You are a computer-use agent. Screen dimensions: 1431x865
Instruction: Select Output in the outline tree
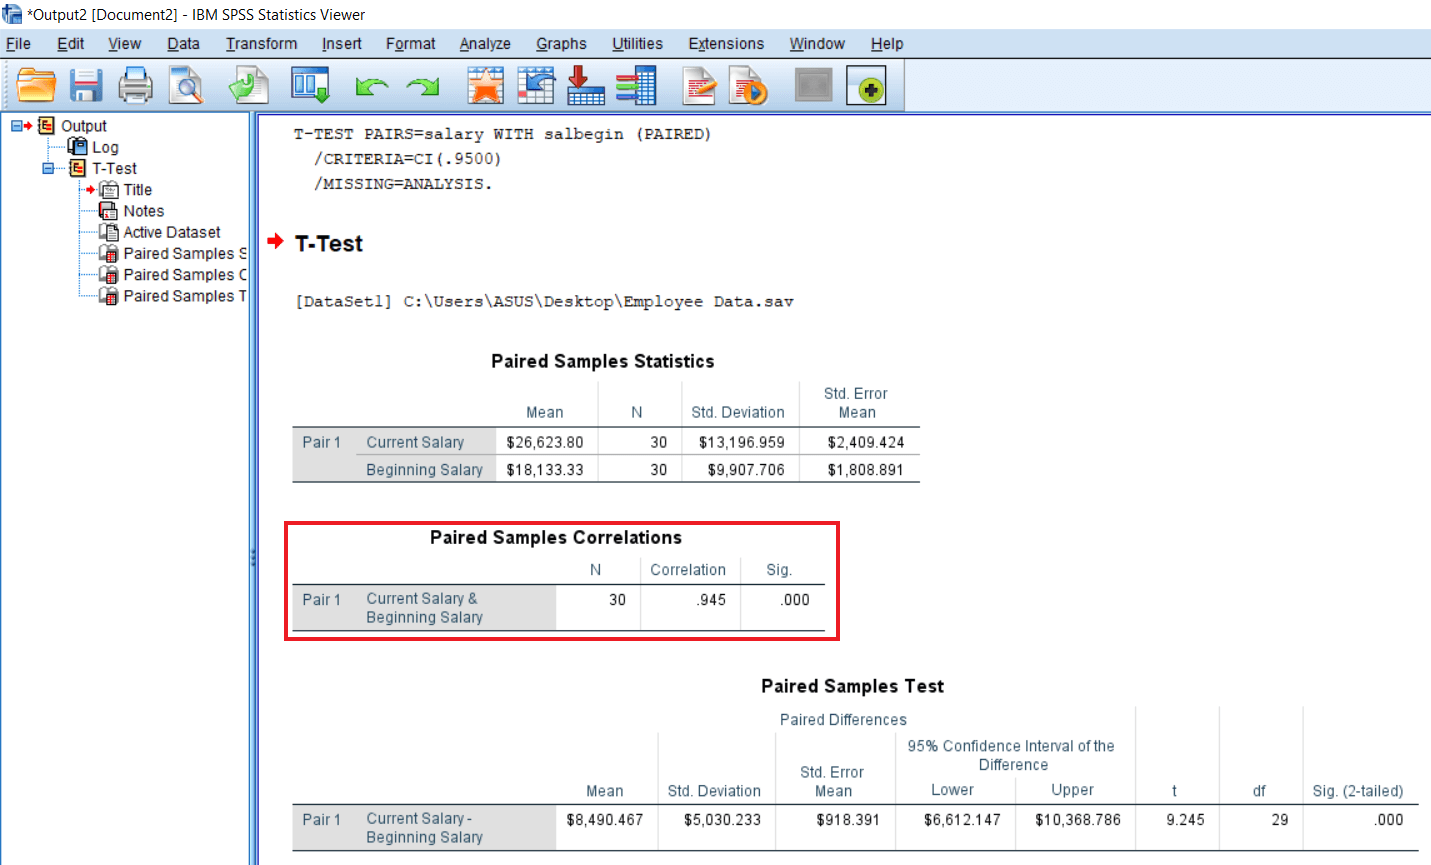(84, 126)
